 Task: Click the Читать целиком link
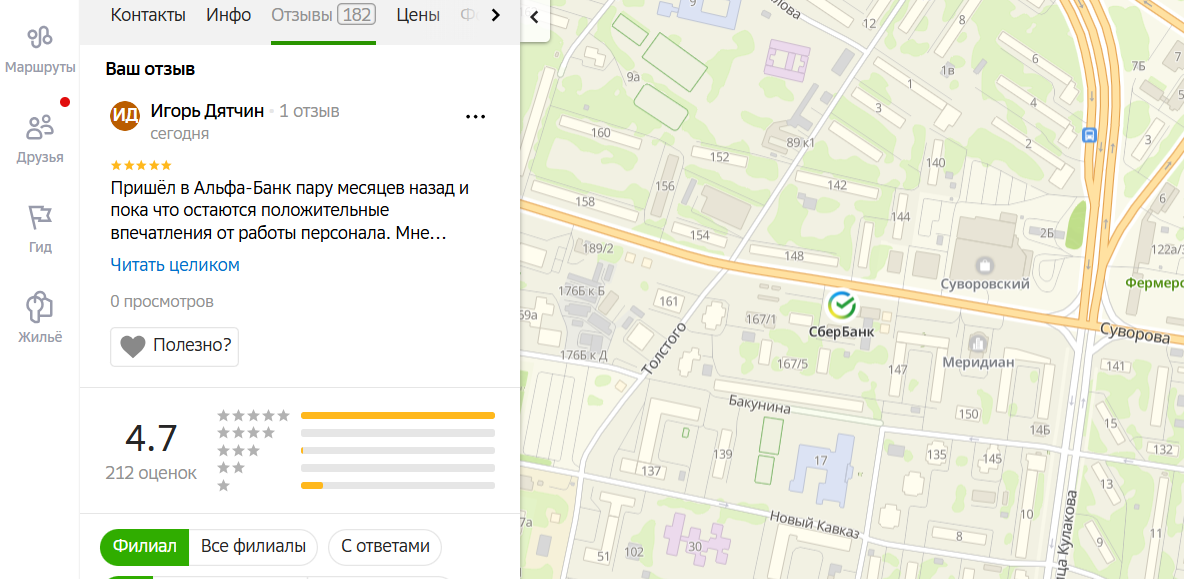[x=174, y=265]
